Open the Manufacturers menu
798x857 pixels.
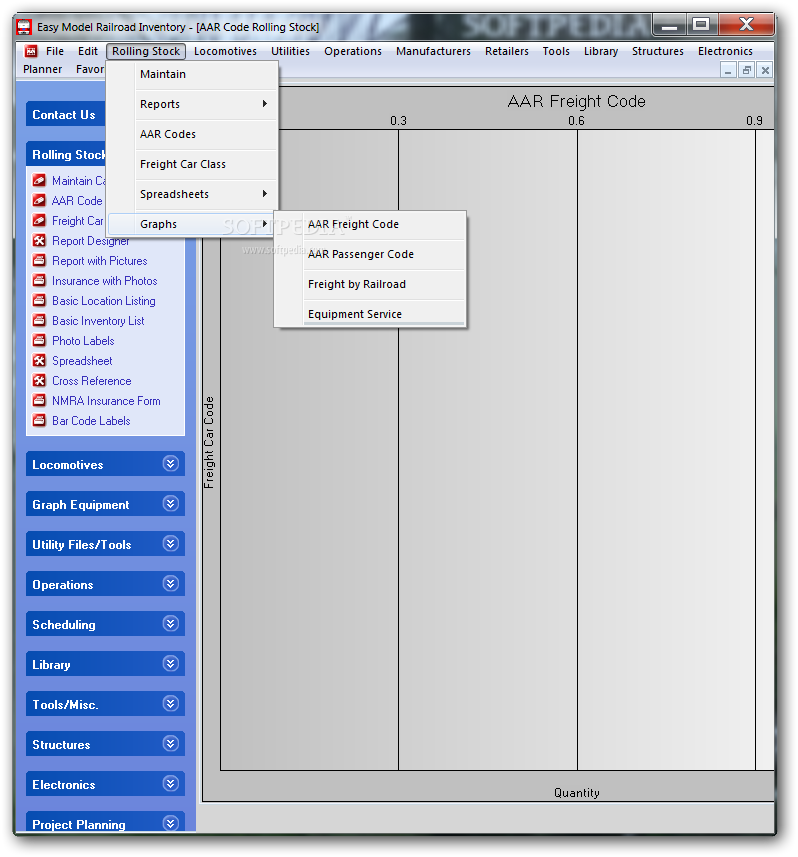(x=433, y=51)
